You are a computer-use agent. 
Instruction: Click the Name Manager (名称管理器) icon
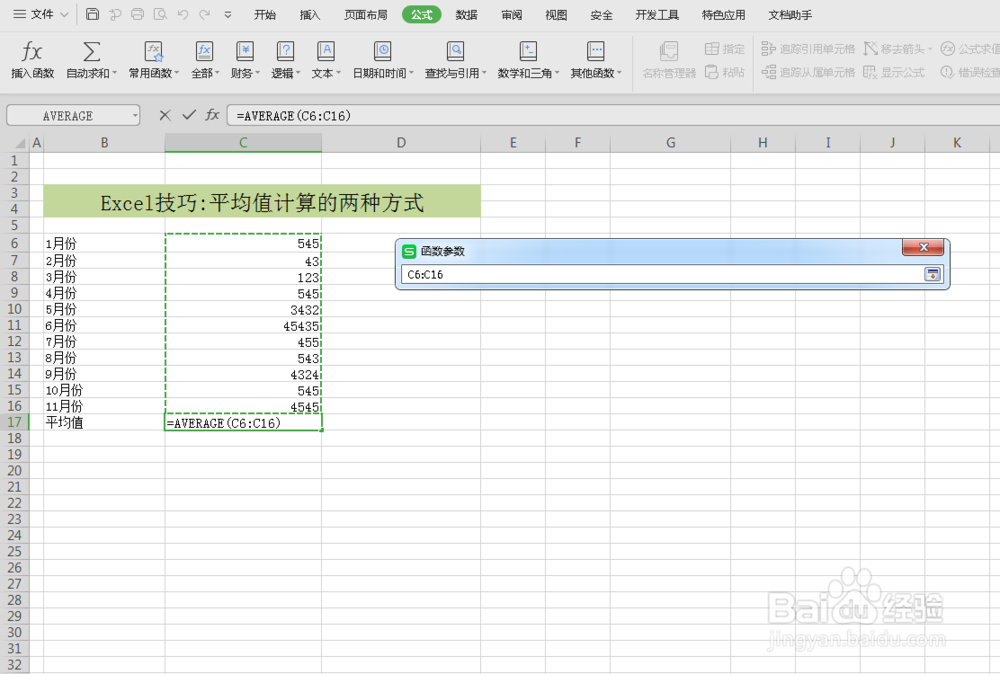(x=669, y=51)
